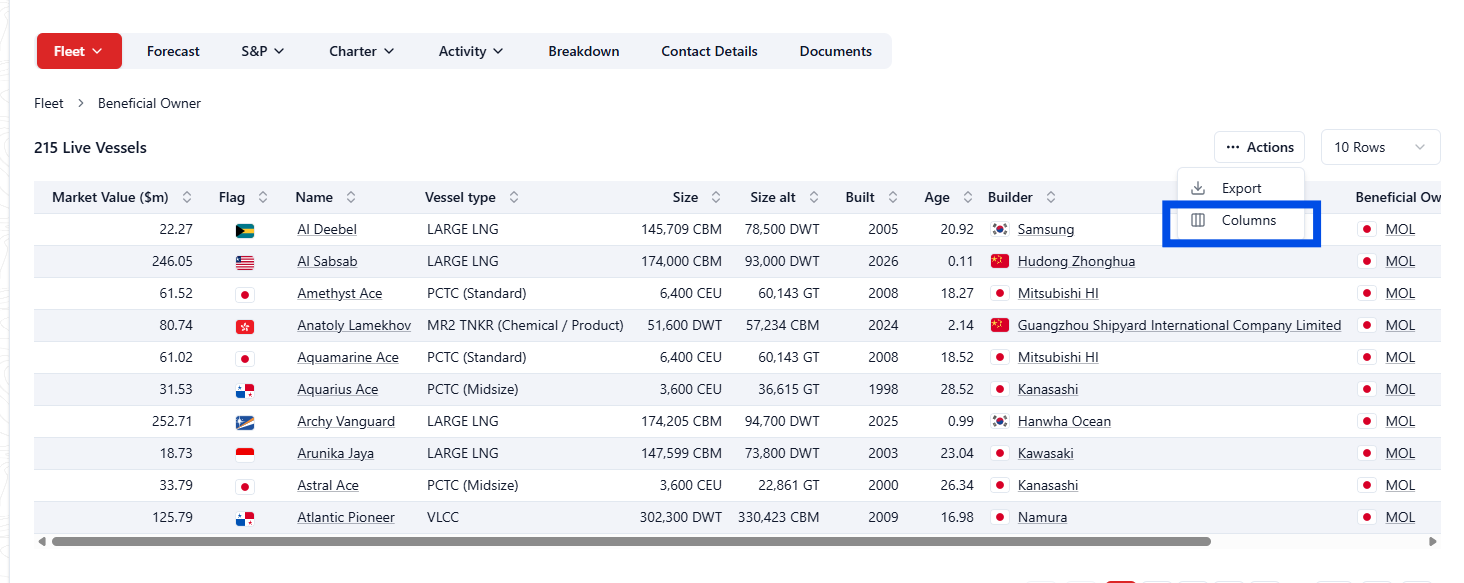
Task: Open the Astral Ace vessel link
Action: [x=328, y=485]
